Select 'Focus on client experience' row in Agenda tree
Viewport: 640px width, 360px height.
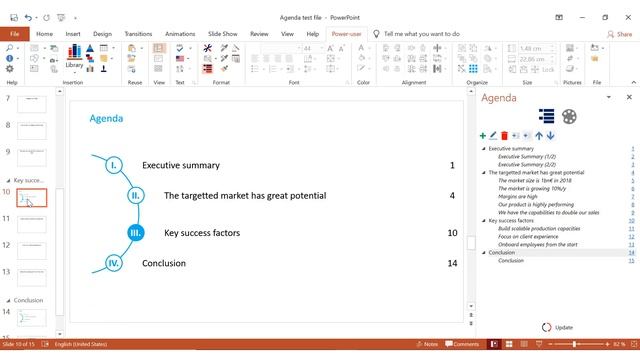528,237
